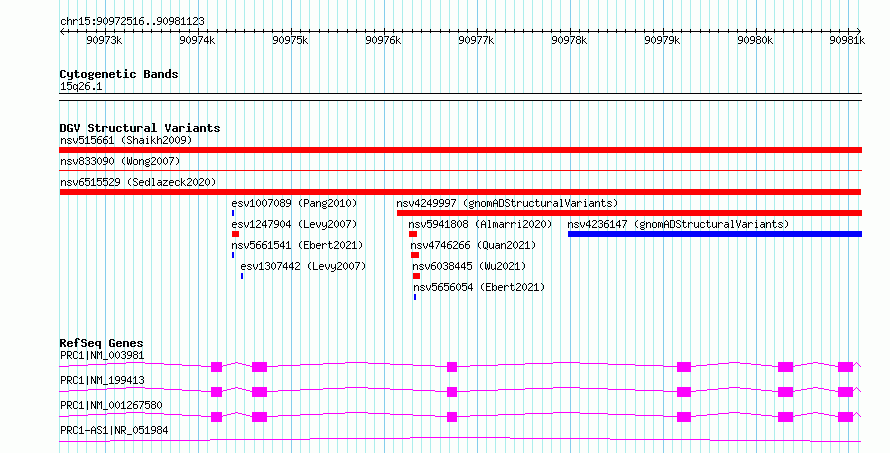
Task: Open the nsv5656054 (Ebert2021) variant label
Action: click(479, 287)
